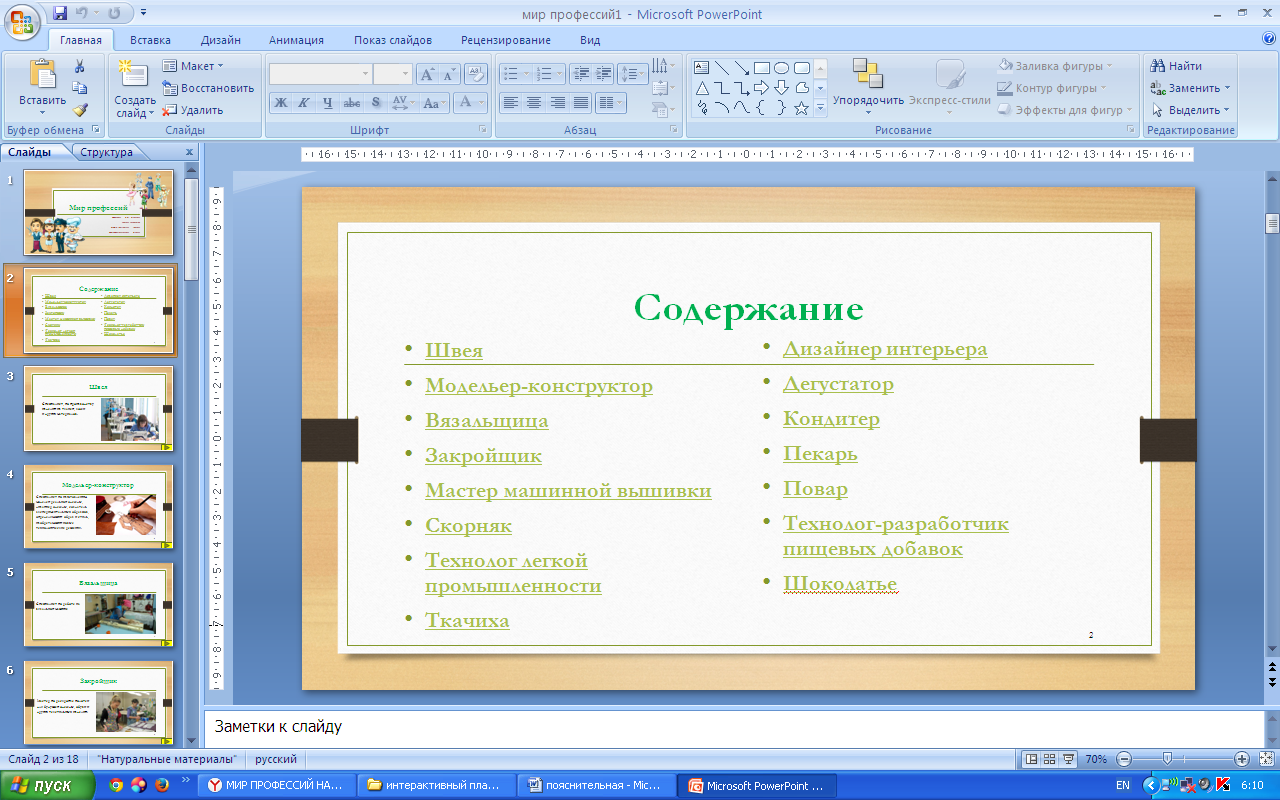Viewport: 1280px width, 800px height.
Task: Click the Copy icon in clipboard group
Action: [x=80, y=88]
